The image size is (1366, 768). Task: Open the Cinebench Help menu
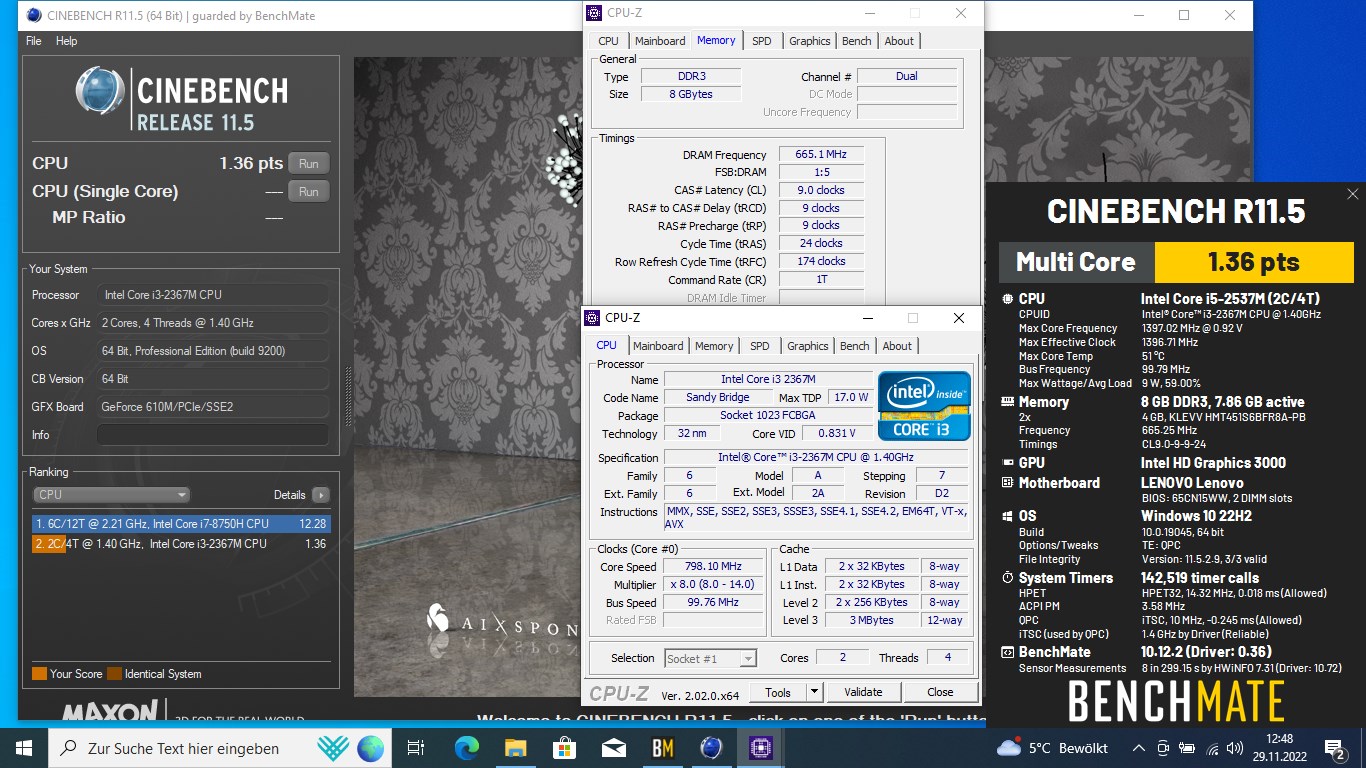(x=67, y=41)
